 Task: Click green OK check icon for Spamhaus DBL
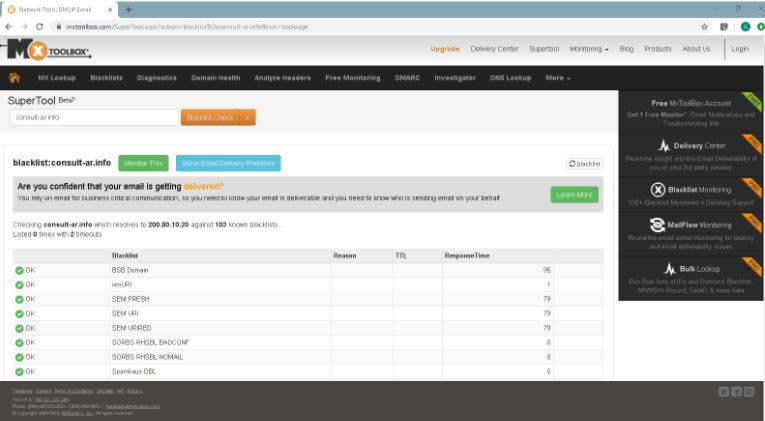[19, 372]
